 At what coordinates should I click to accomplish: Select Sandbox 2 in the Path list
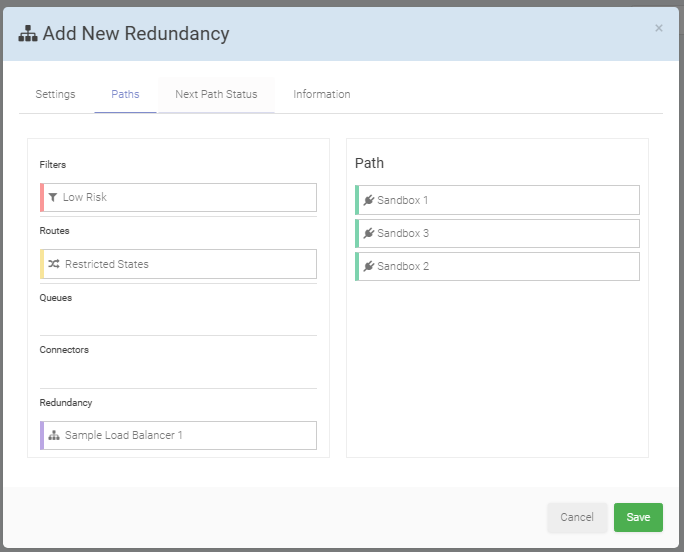coord(497,266)
